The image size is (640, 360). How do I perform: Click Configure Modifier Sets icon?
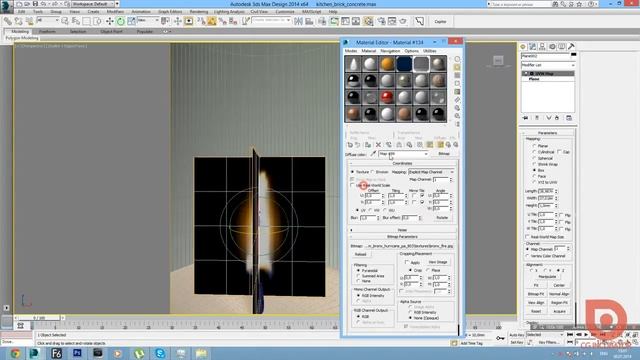pyautogui.click(x=569, y=118)
